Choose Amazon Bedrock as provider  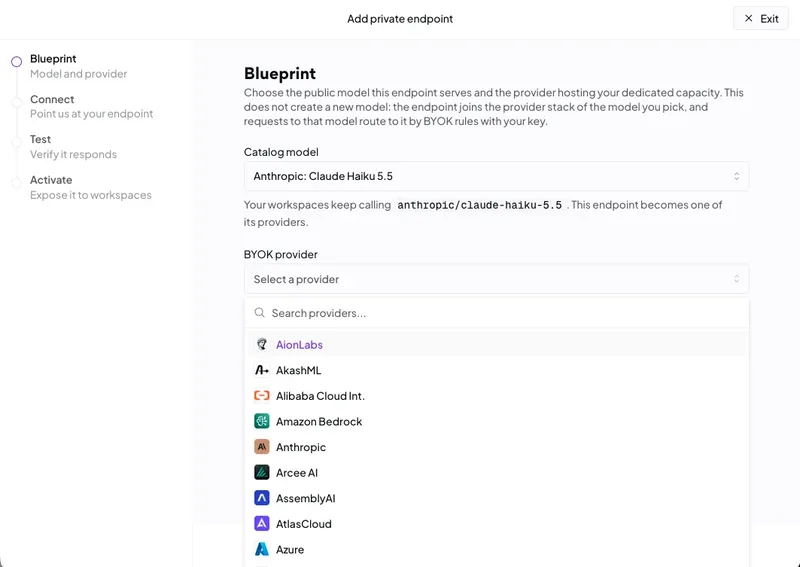(496, 421)
